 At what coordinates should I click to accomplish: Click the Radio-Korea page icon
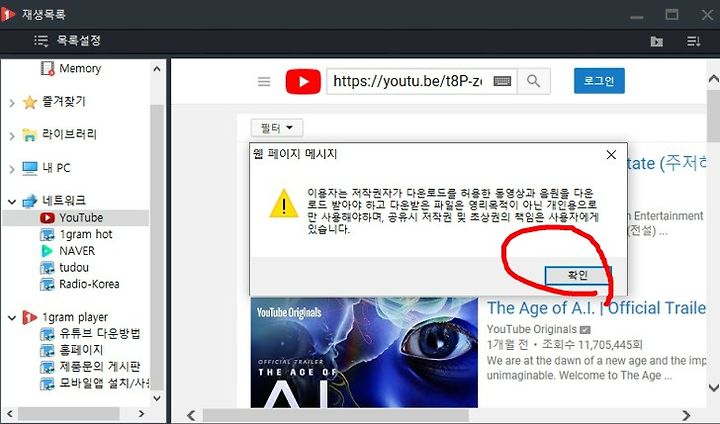click(x=47, y=284)
